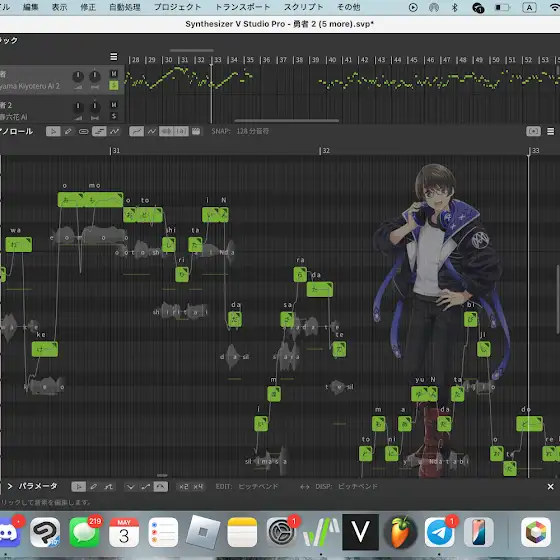Image resolution: width=560 pixels, height=560 pixels.
Task: Open the プロジェクト menu
Action: click(x=178, y=7)
